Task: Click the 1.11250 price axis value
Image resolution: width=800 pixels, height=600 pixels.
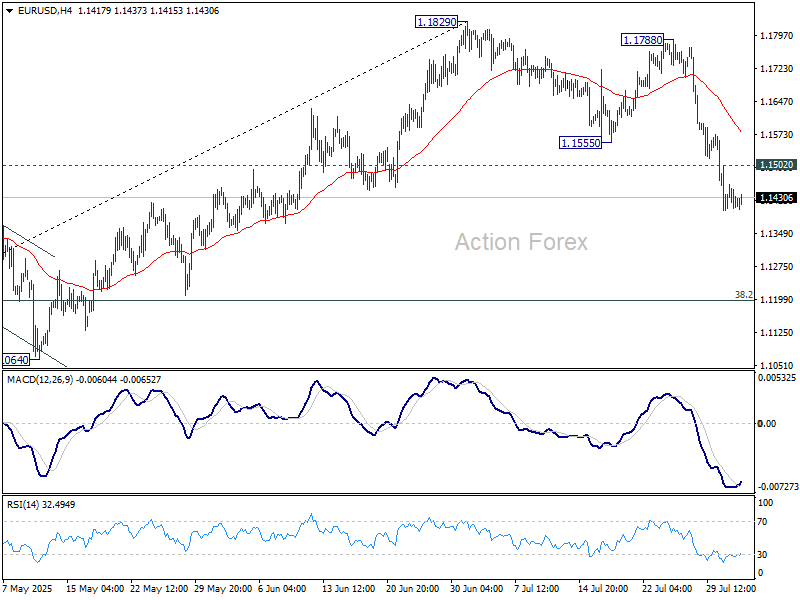Action: coord(777,332)
